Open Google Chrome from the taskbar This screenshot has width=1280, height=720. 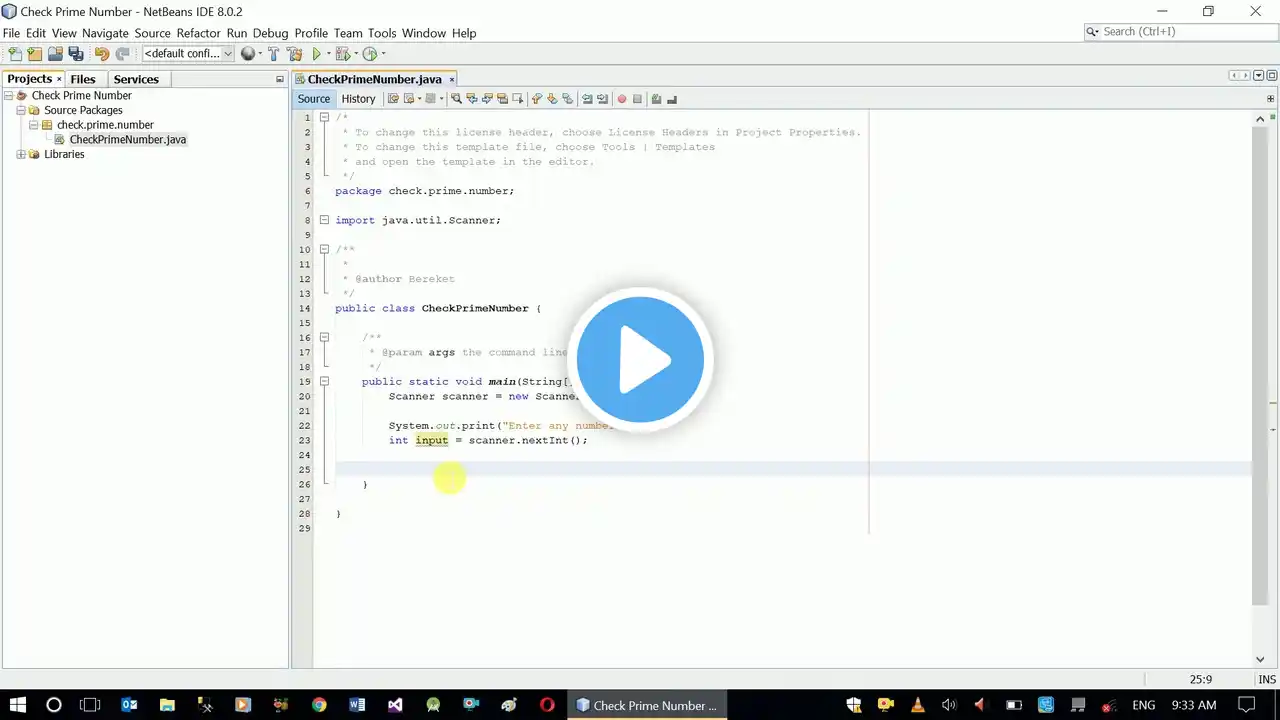[x=319, y=705]
